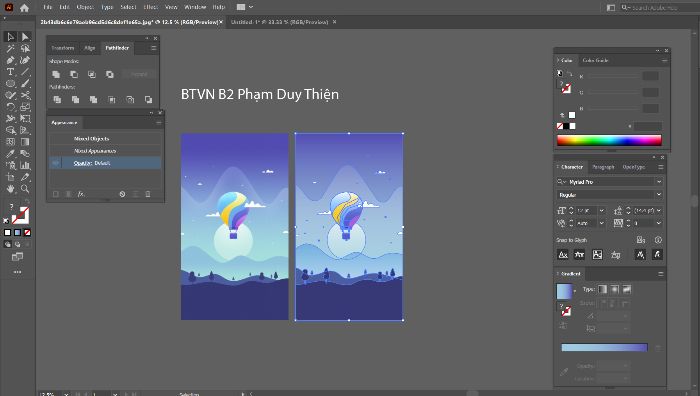
Task: Select the Line Segment tool
Action: [x=25, y=71]
